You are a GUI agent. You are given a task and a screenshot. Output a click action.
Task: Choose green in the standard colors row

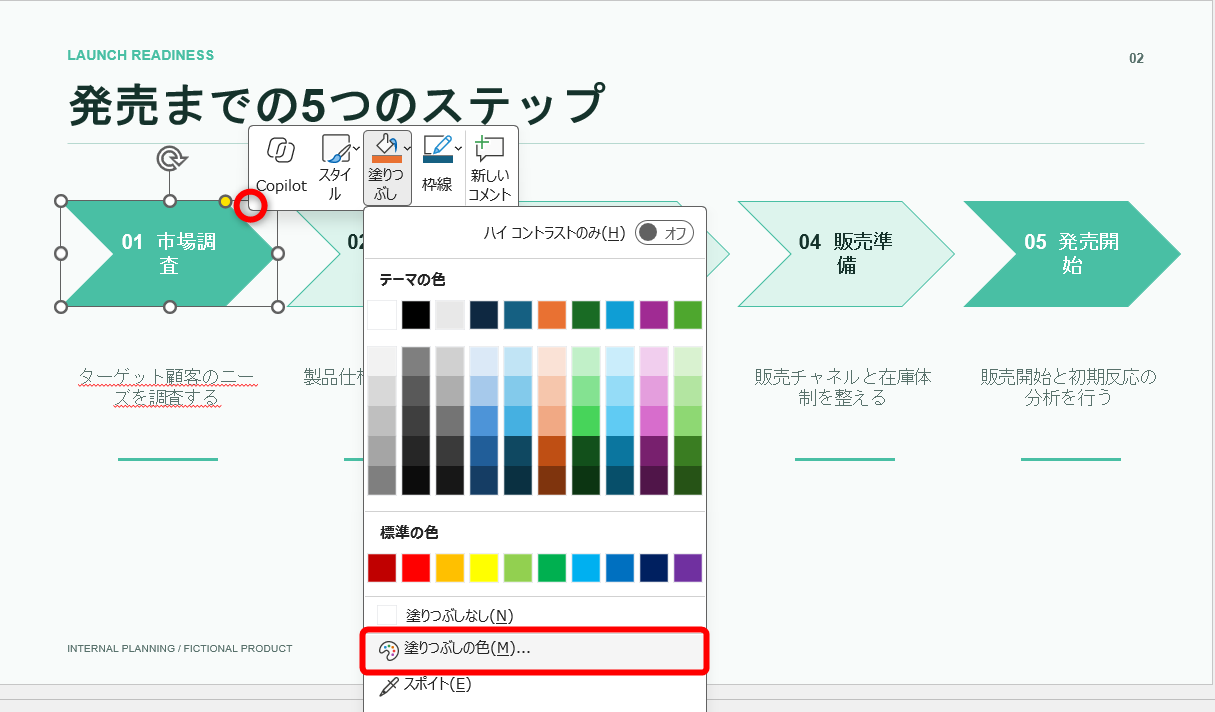tap(552, 568)
